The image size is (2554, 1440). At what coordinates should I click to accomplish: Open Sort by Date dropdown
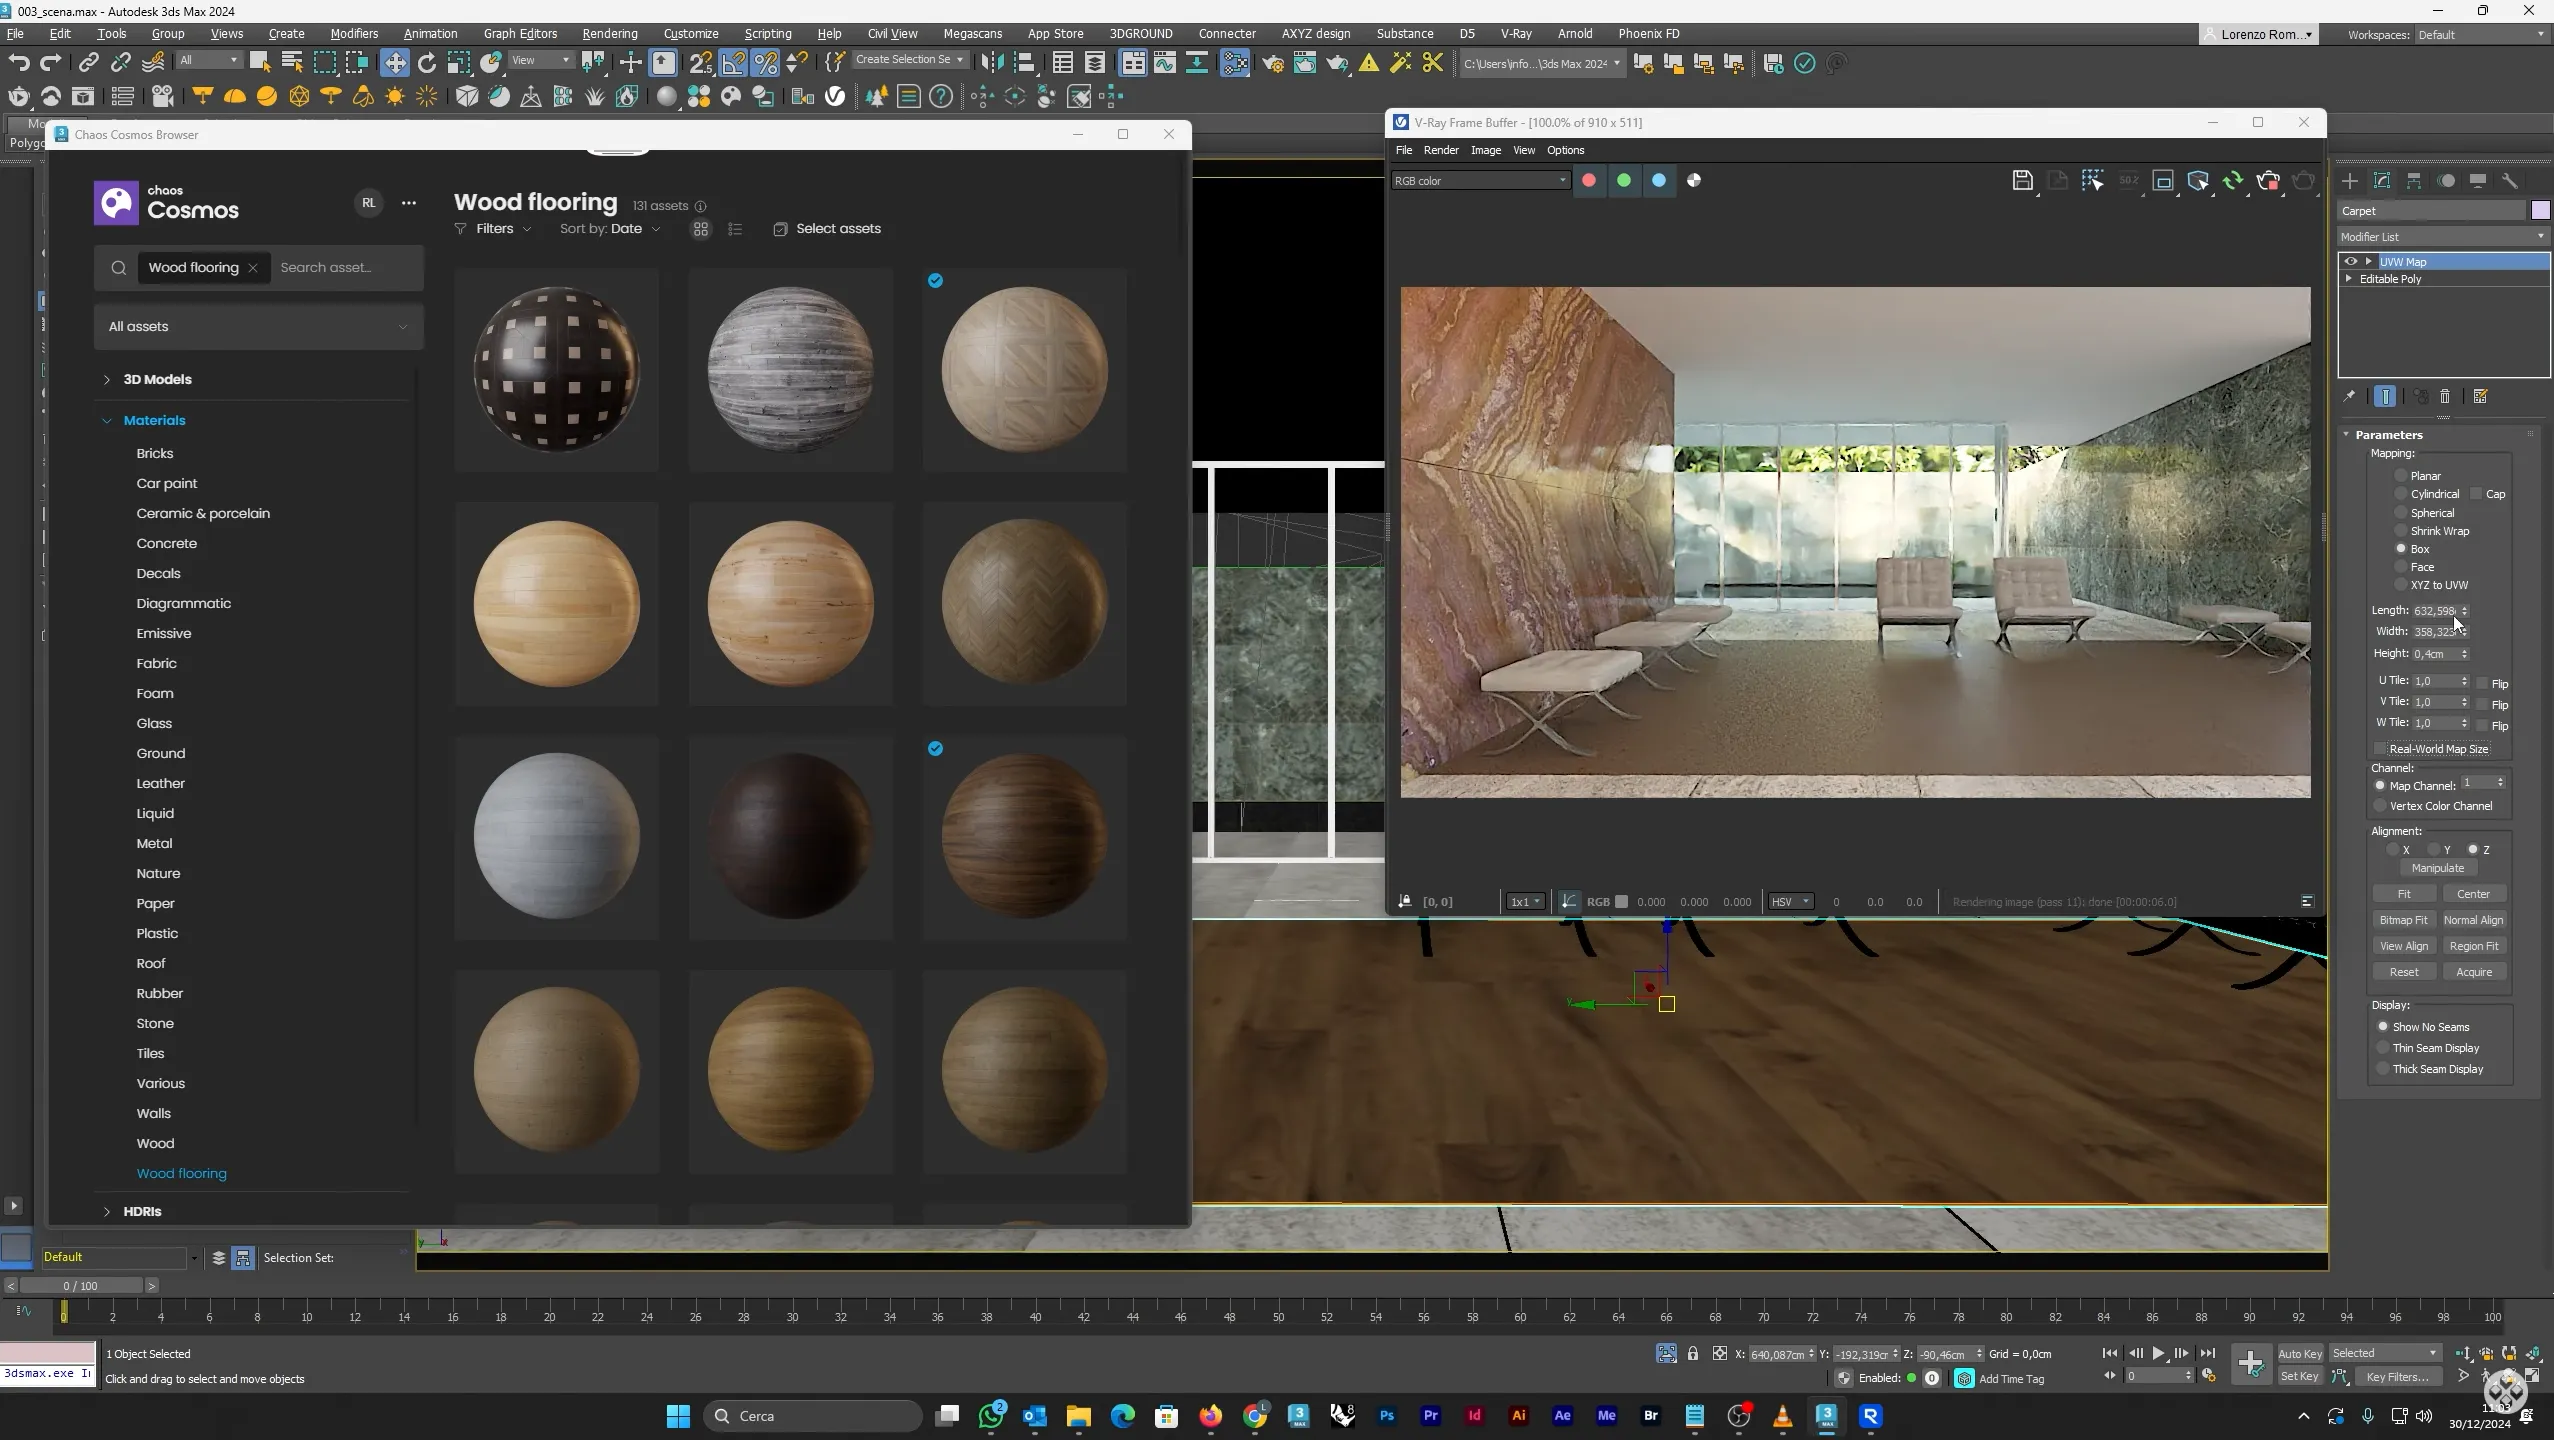click(x=610, y=229)
